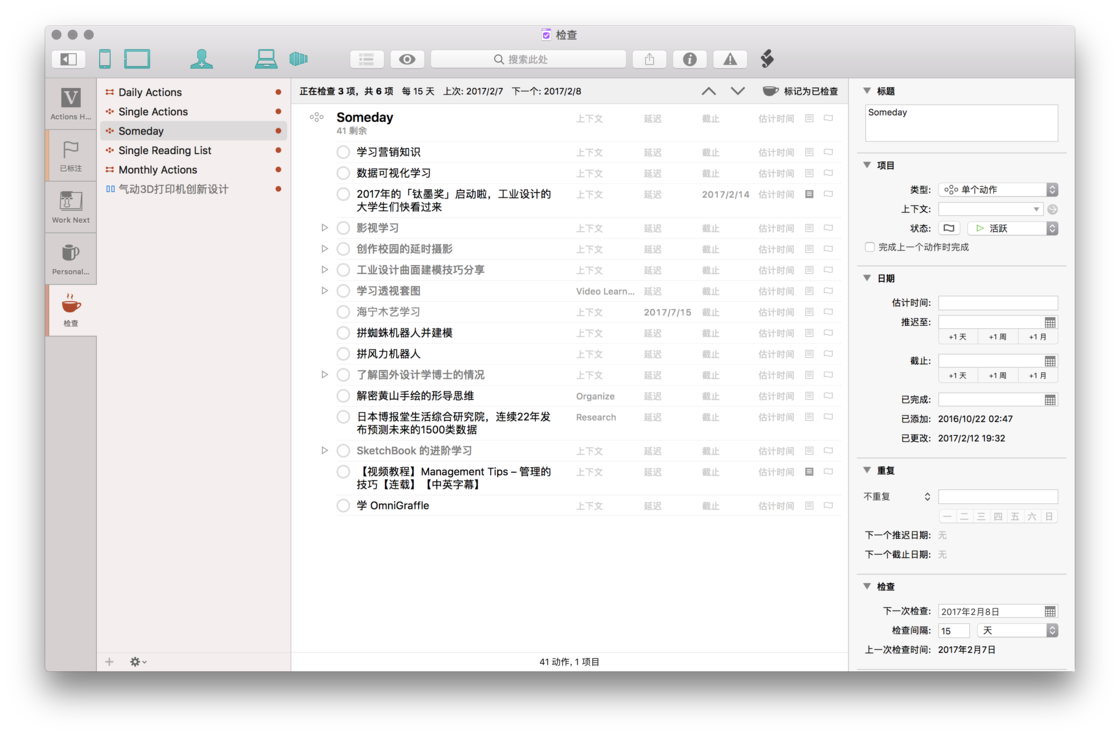Click the laptop toolbar icon

[266, 59]
